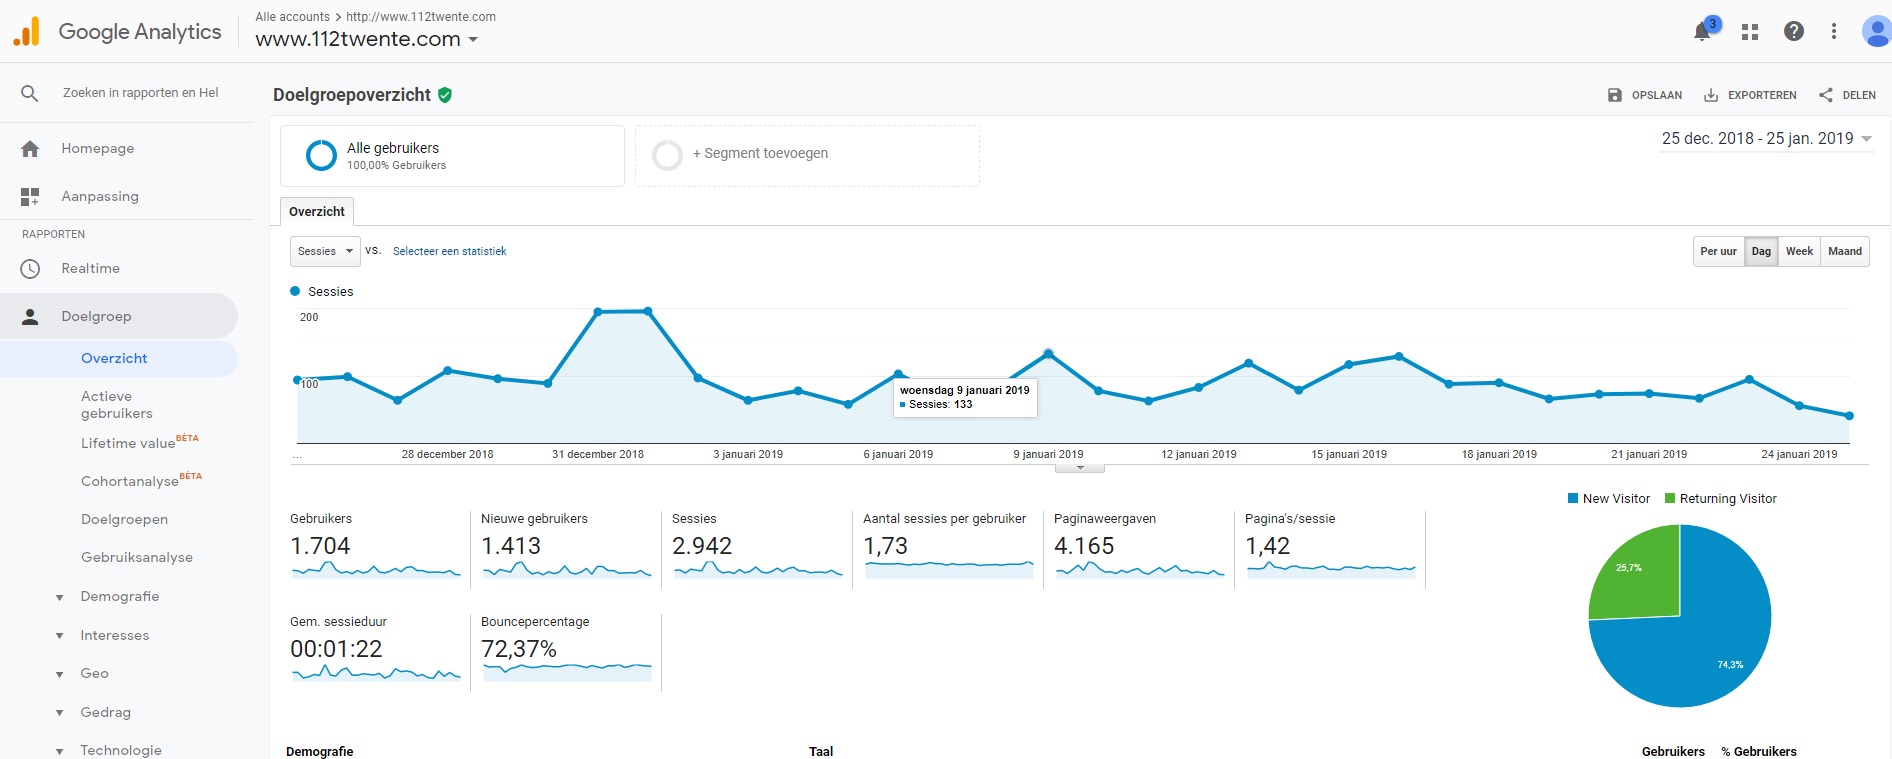Open the notifications bell icon
Viewport: 1892px width, 759px height.
(1702, 32)
